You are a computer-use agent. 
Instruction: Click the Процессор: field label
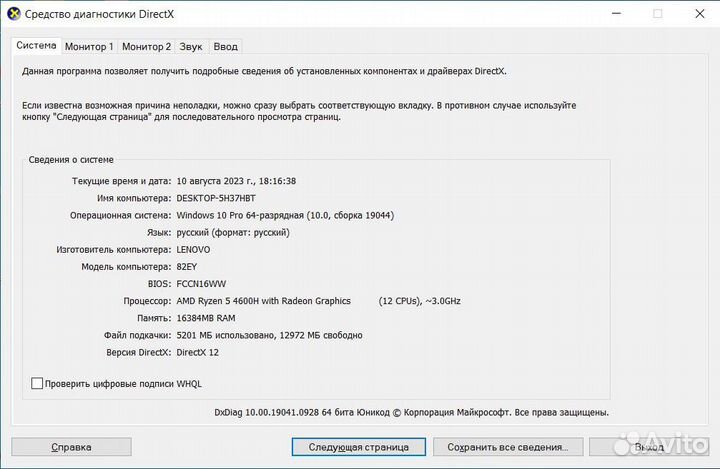click(147, 301)
